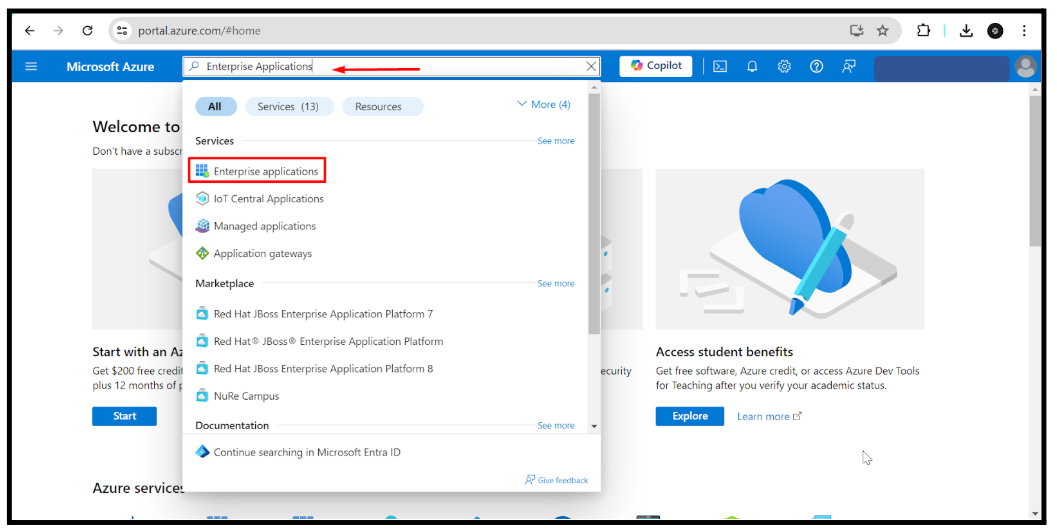Open the Azure feedback icon
The image size is (1057, 532).
[x=849, y=67]
